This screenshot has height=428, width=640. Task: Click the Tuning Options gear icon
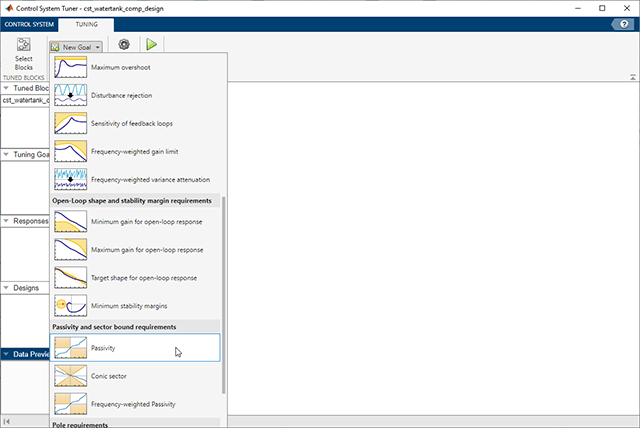(x=124, y=44)
